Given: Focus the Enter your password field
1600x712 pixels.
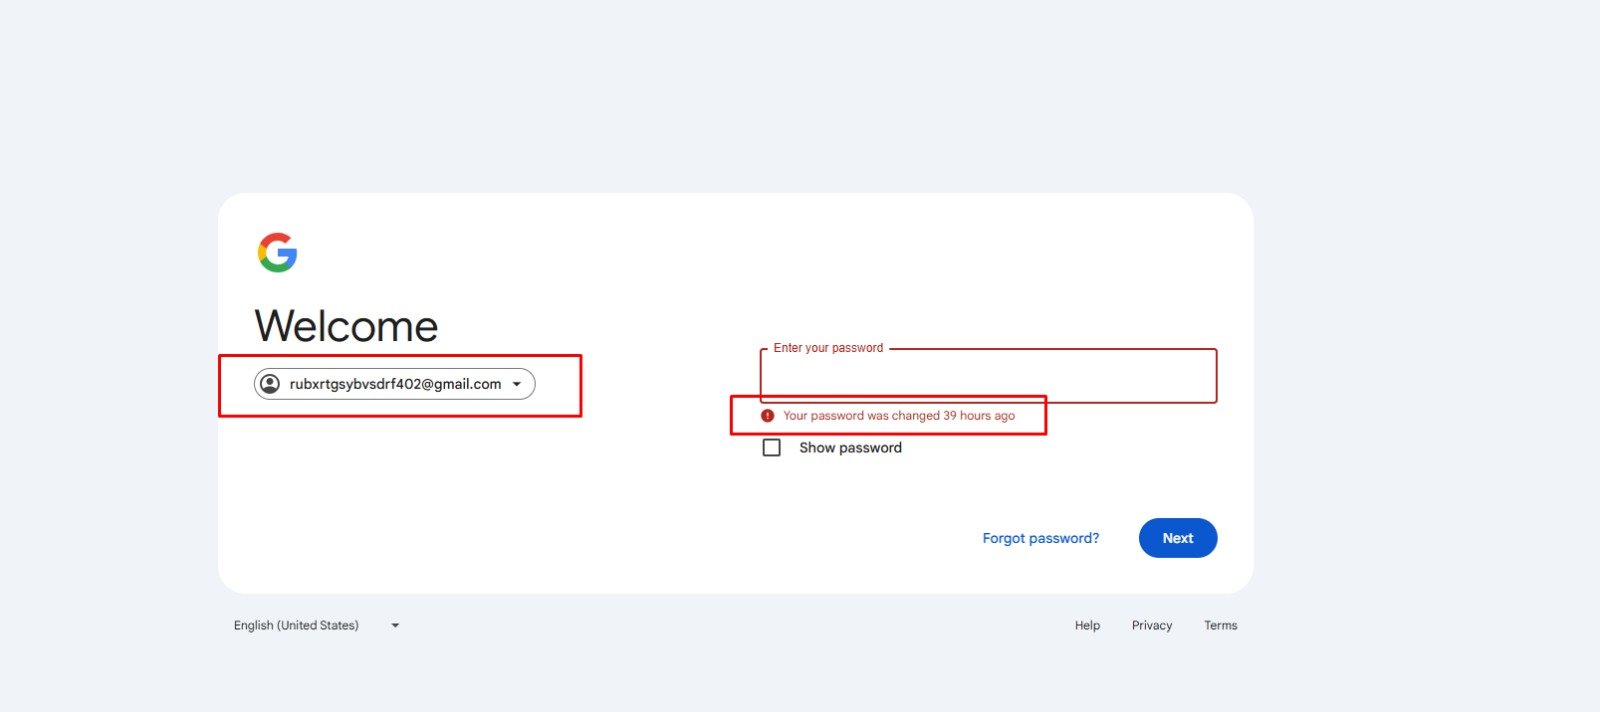Looking at the screenshot, I should click(x=988, y=376).
